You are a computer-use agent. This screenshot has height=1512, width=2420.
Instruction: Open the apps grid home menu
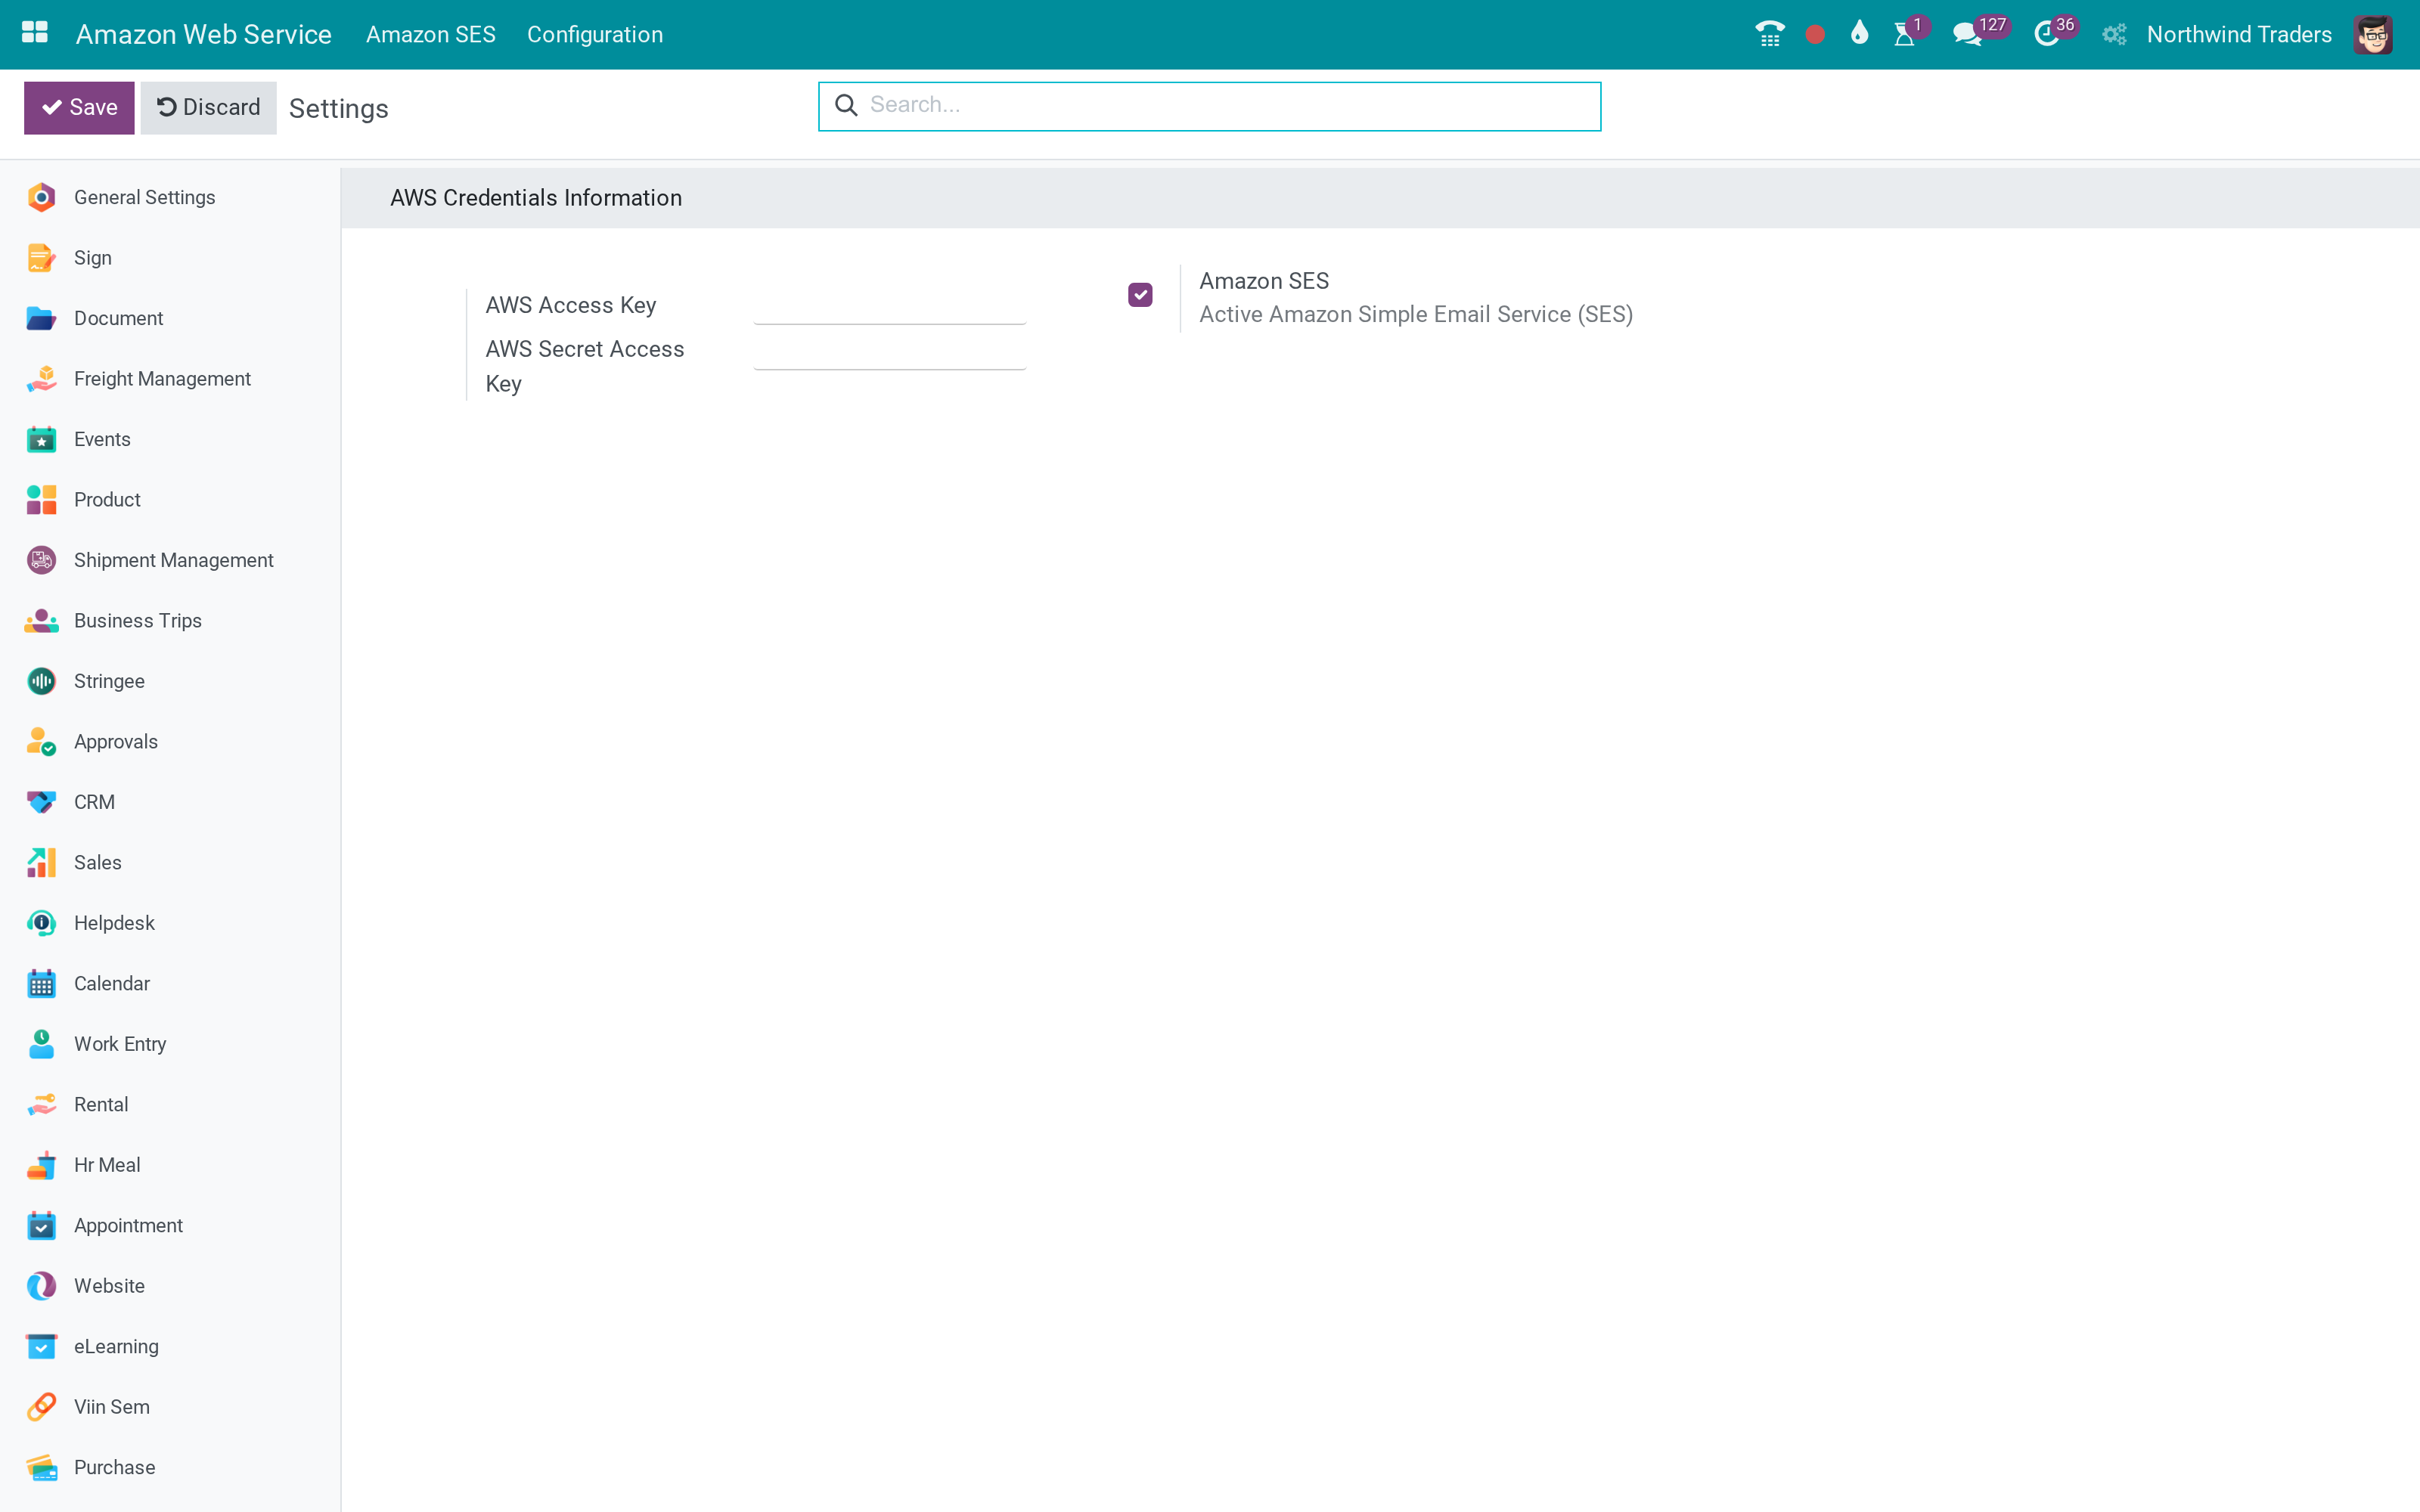[x=35, y=33]
